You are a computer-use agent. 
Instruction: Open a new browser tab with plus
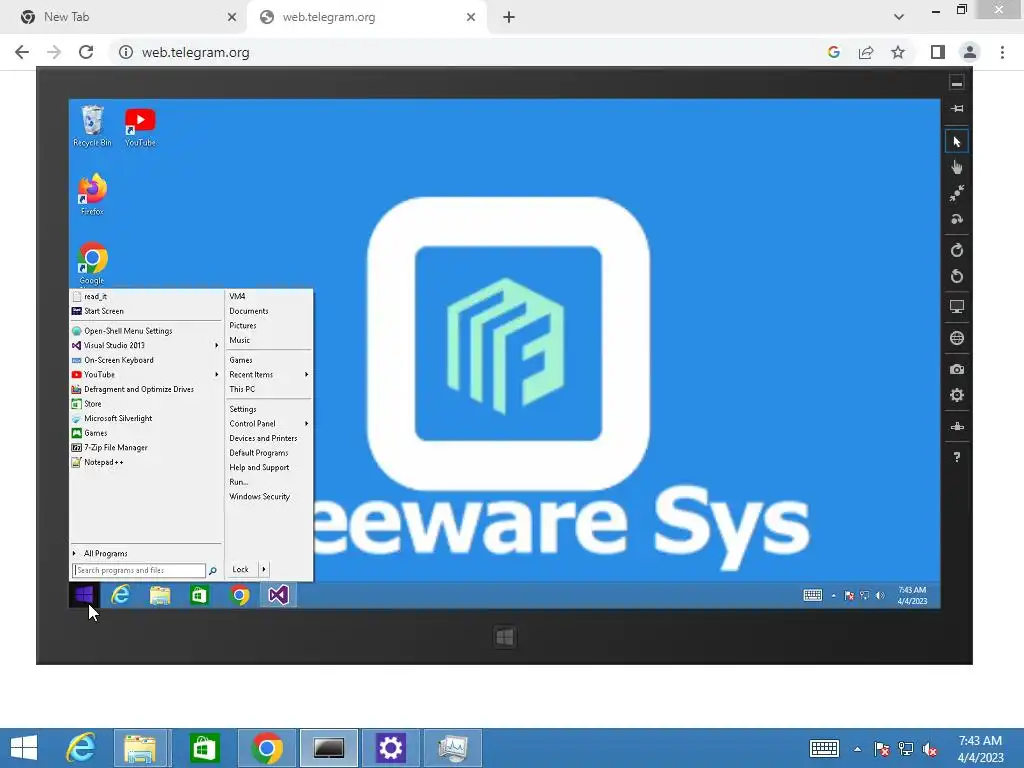tap(509, 17)
